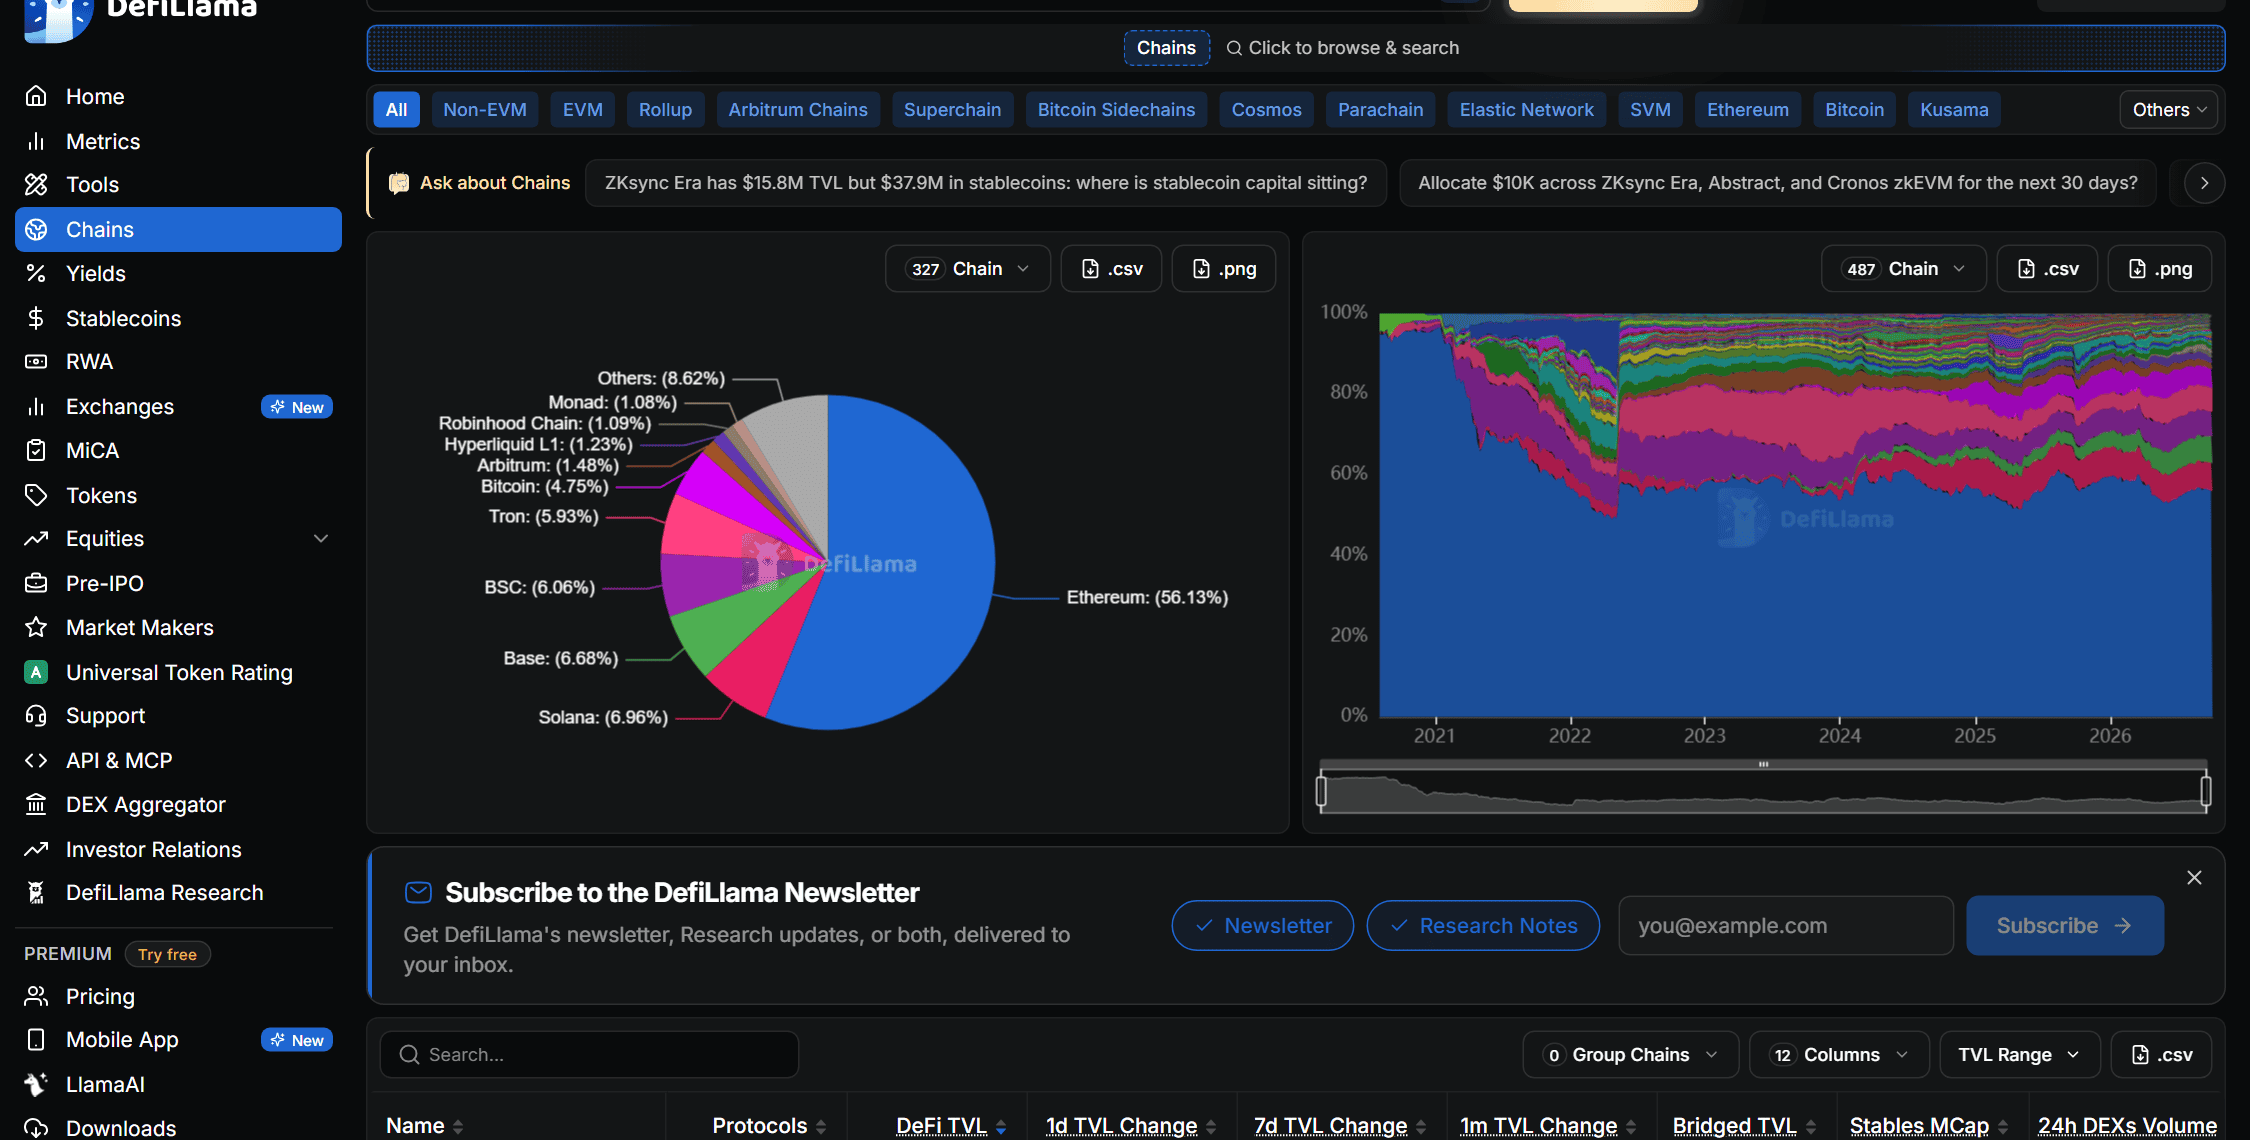Toggle the Newsletter subscription option
Viewport: 2250px width, 1140px height.
pos(1263,925)
